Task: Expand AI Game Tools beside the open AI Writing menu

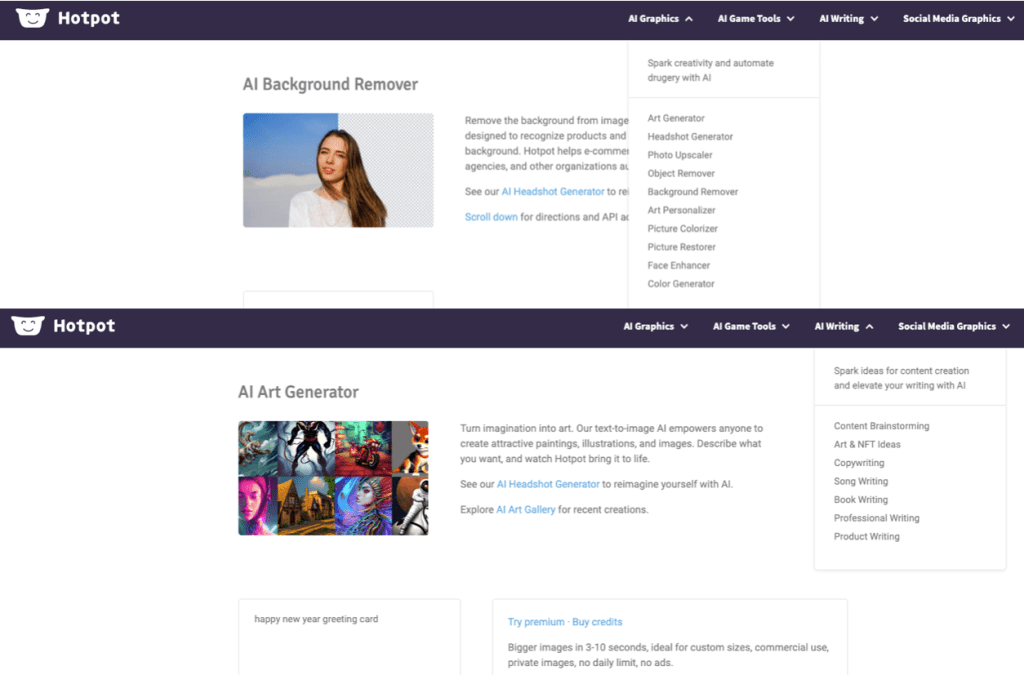Action: point(751,326)
